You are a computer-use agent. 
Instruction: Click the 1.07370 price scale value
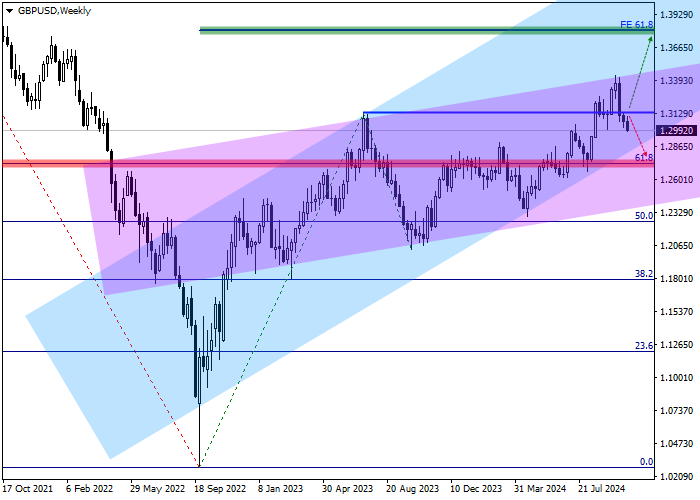[677, 411]
